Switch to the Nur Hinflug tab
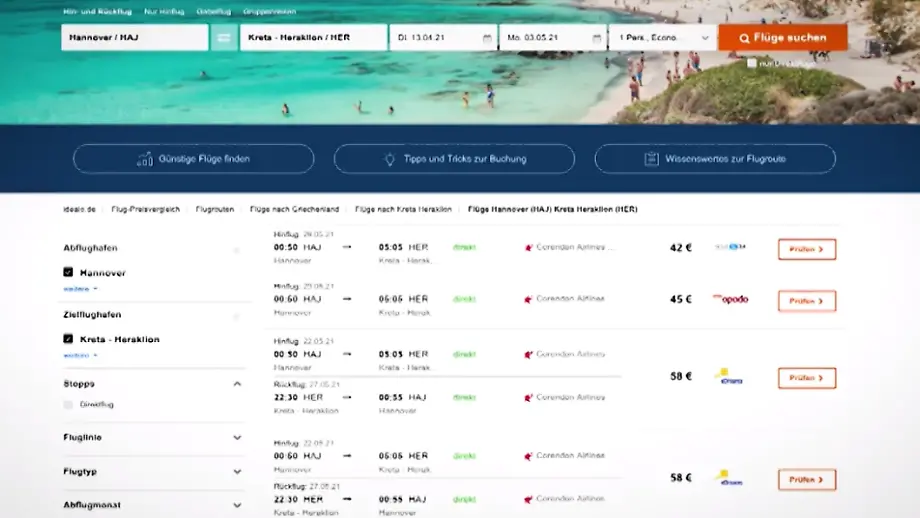Screen dimensions: 920x518 163,11
